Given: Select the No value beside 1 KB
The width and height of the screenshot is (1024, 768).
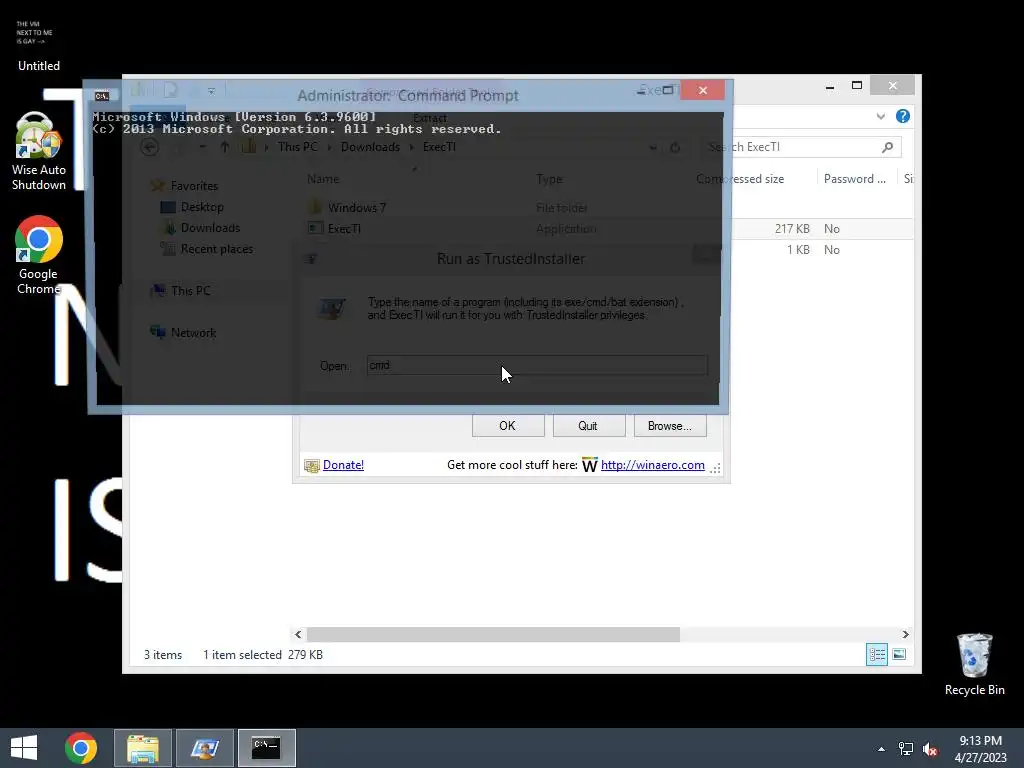Looking at the screenshot, I should point(831,249).
